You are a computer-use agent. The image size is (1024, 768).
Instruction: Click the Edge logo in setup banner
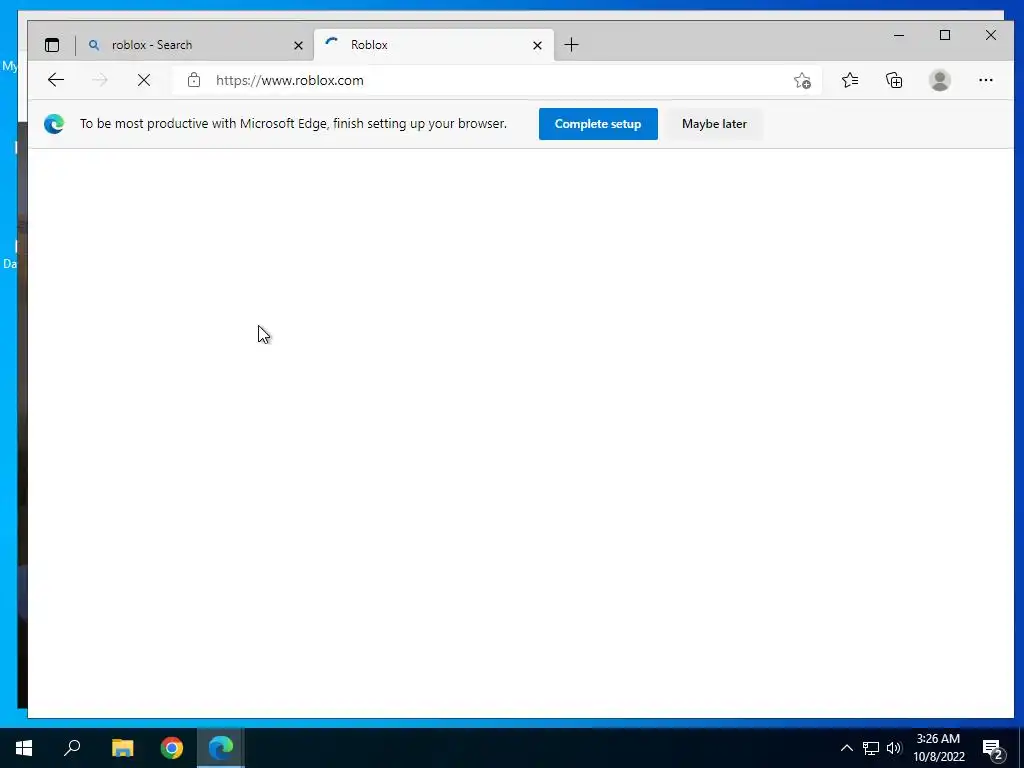(54, 124)
